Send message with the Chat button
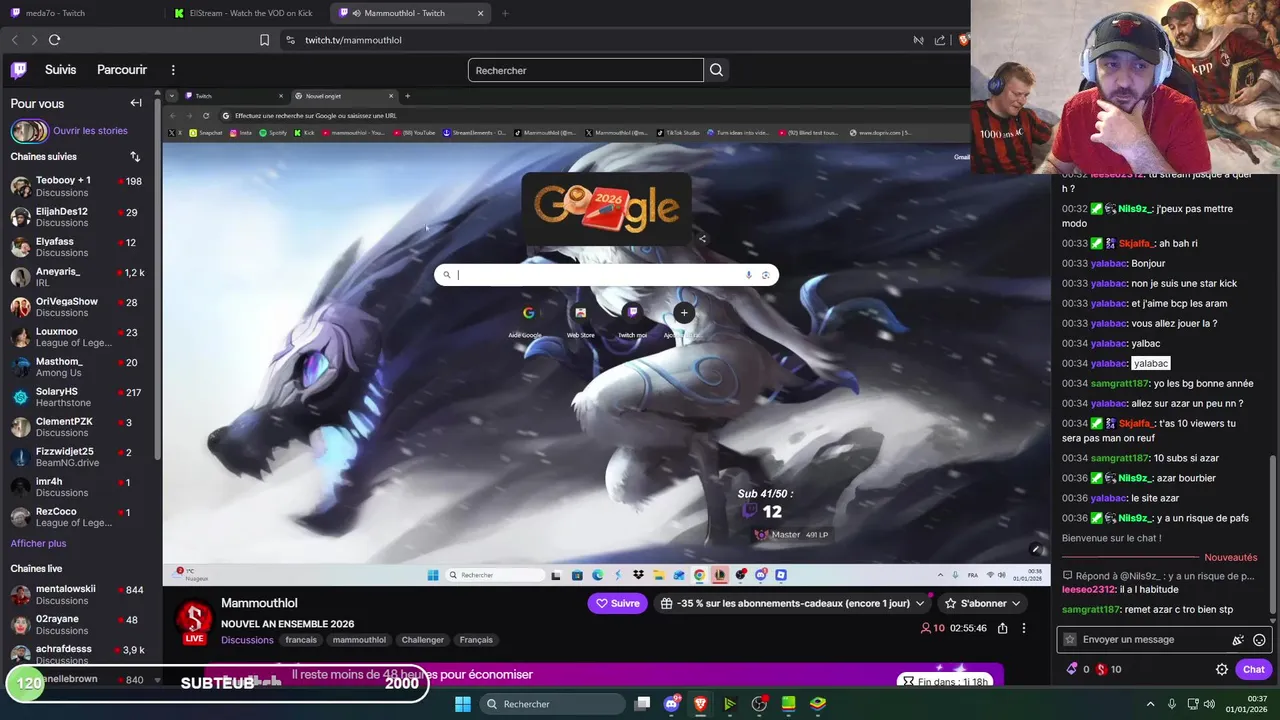 [x=1254, y=670]
